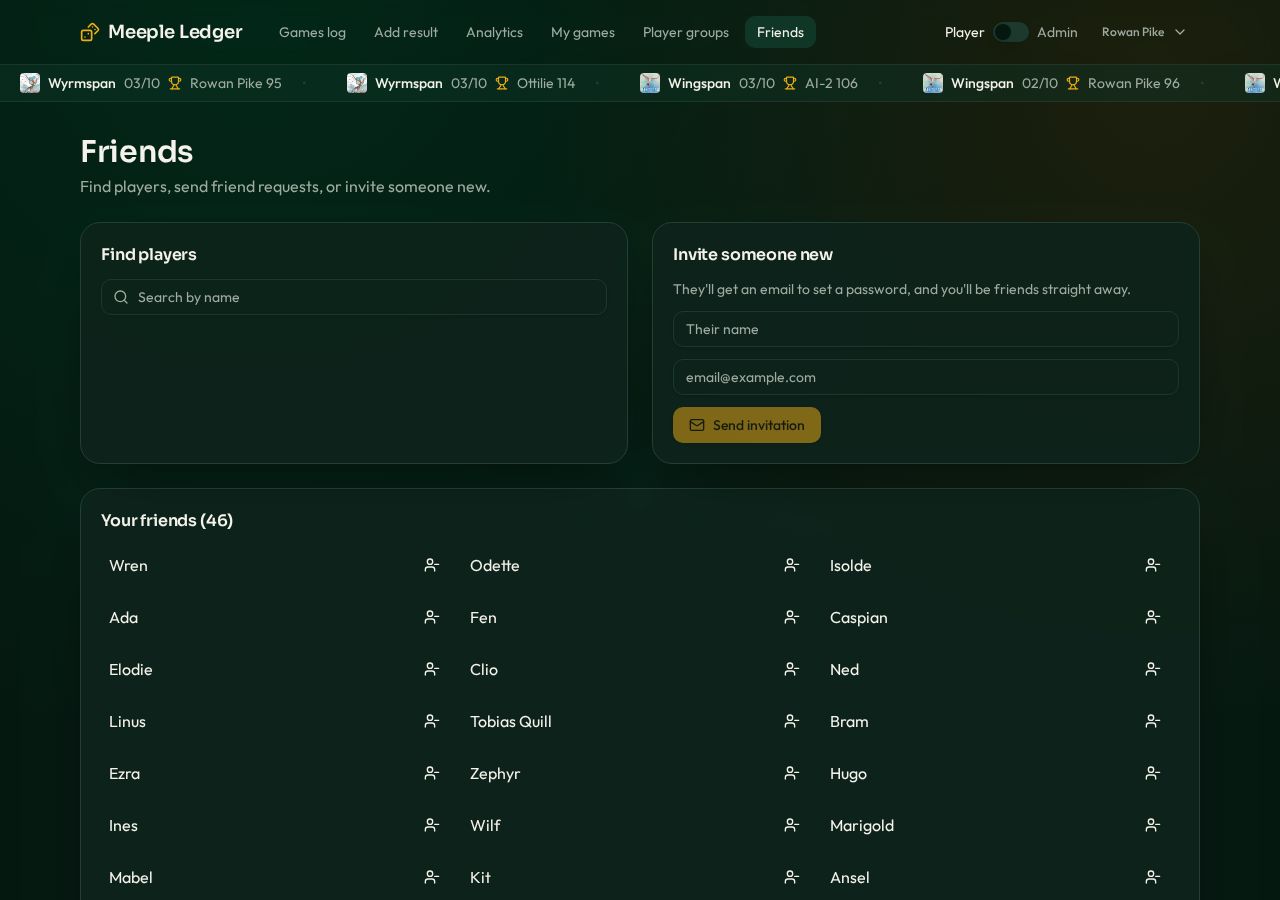Screen dimensions: 1280x900
Task: Remove Bram from friends
Action: (x=1153, y=721)
